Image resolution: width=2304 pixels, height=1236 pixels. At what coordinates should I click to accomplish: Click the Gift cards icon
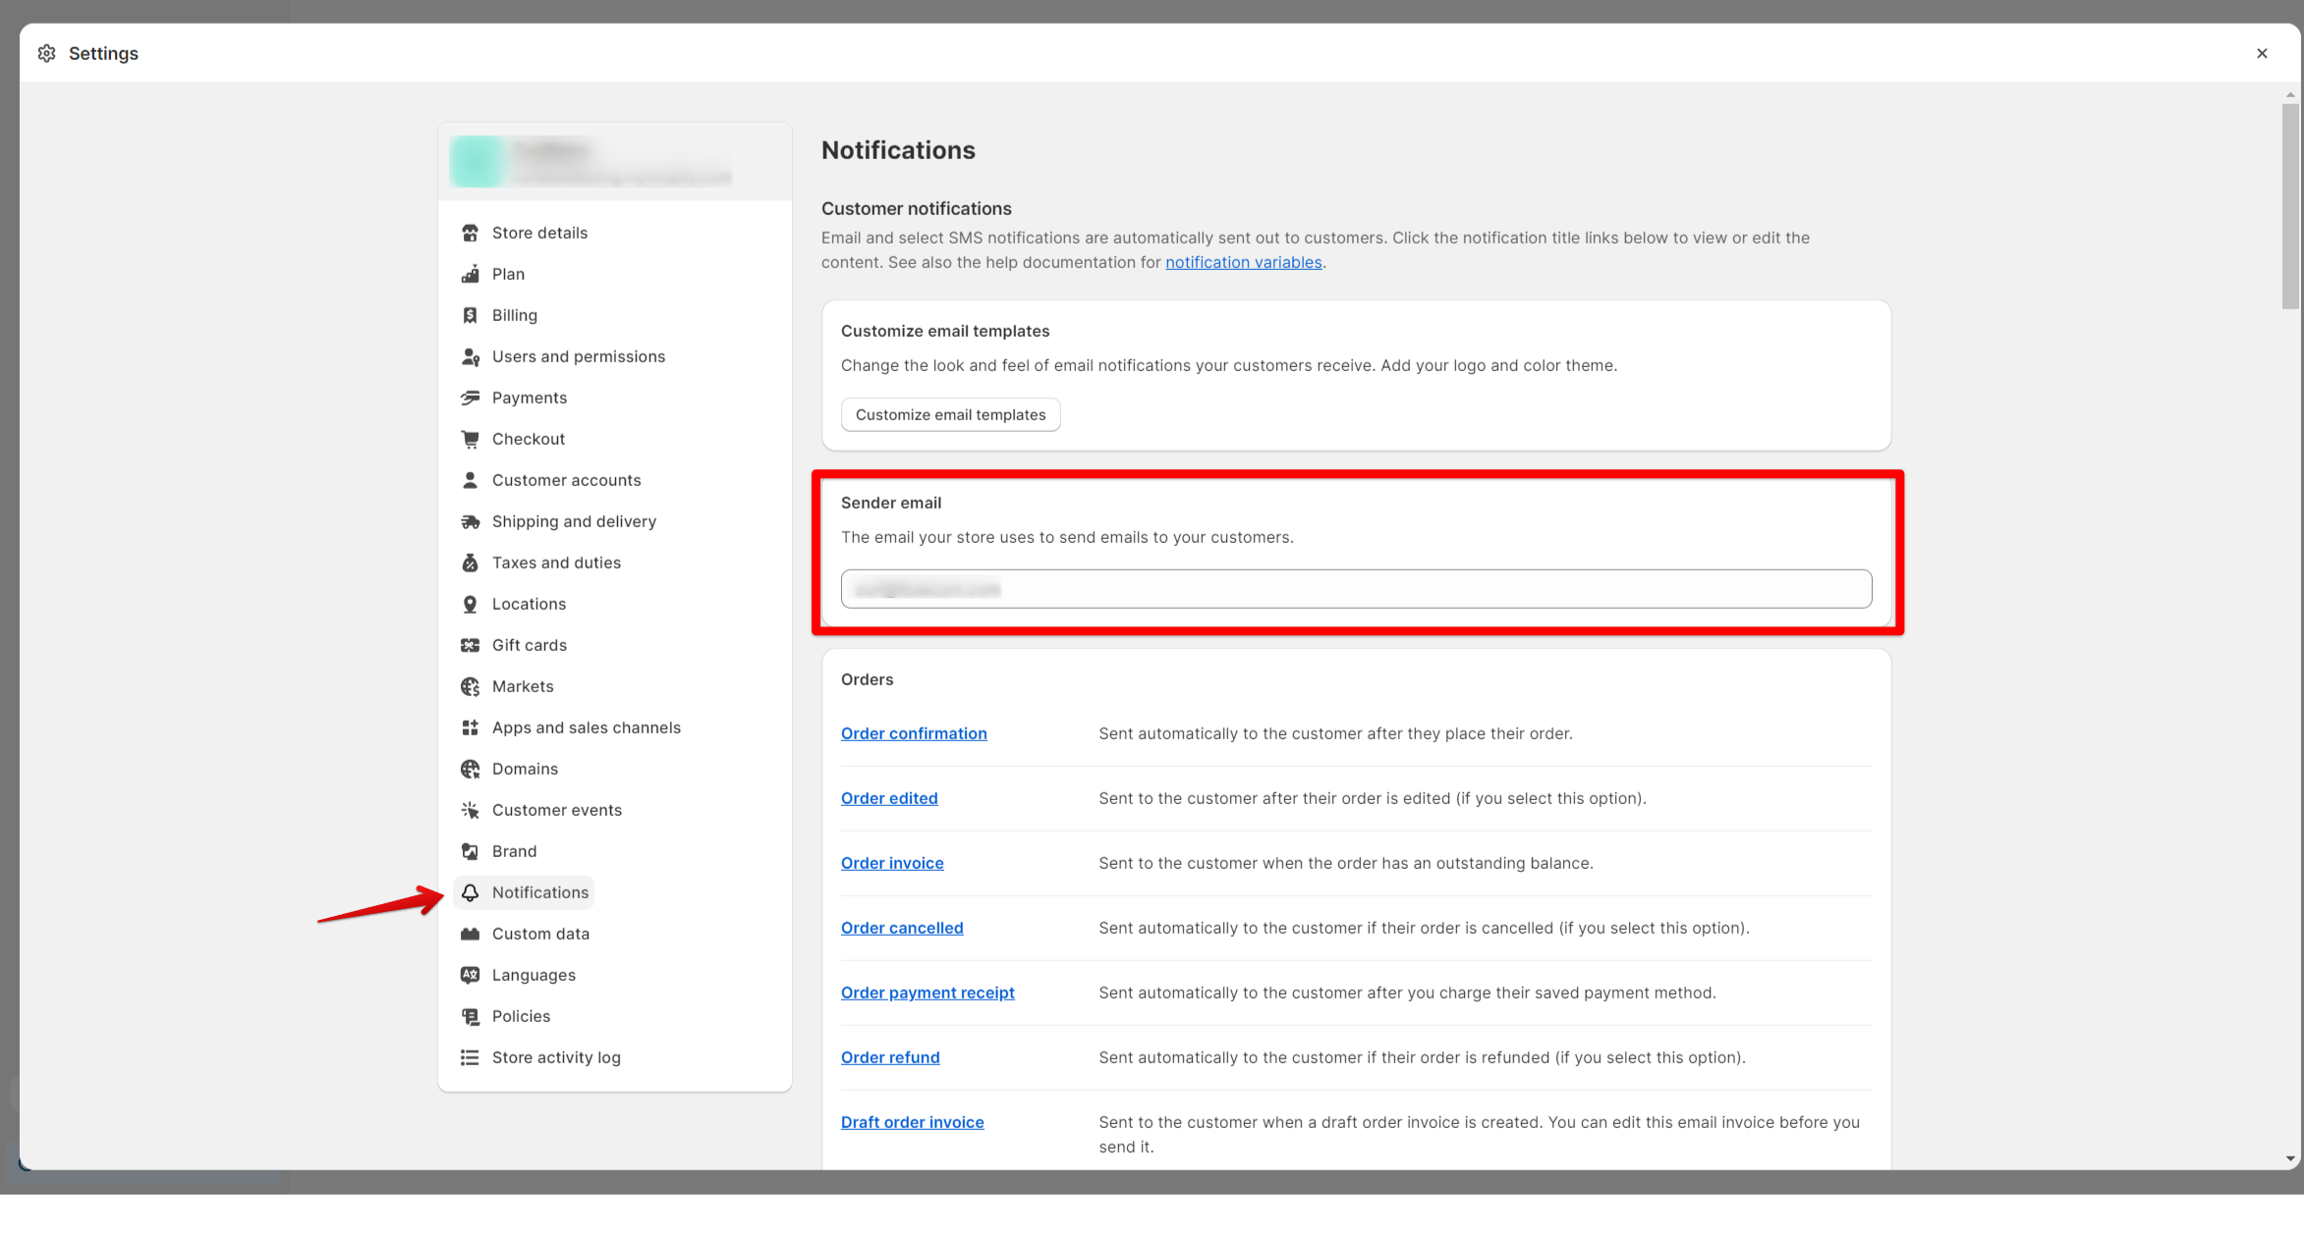[x=470, y=645]
